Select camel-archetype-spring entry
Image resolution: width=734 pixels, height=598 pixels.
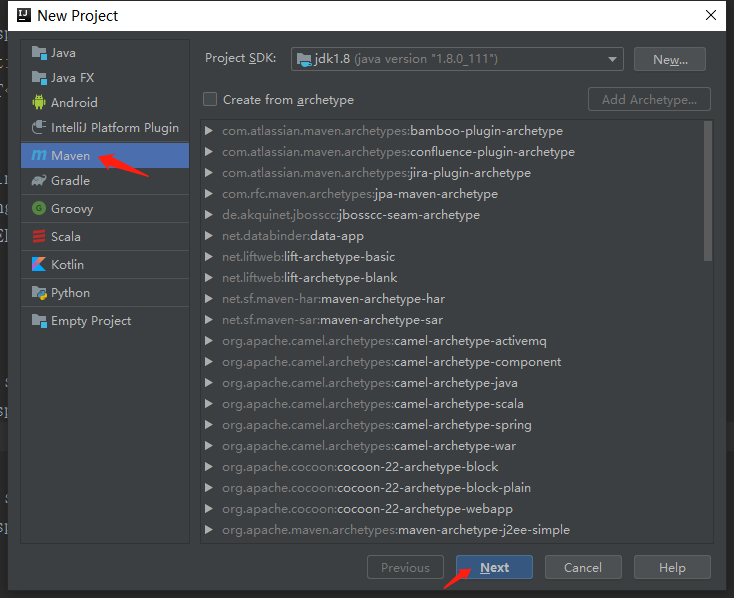click(x=377, y=425)
